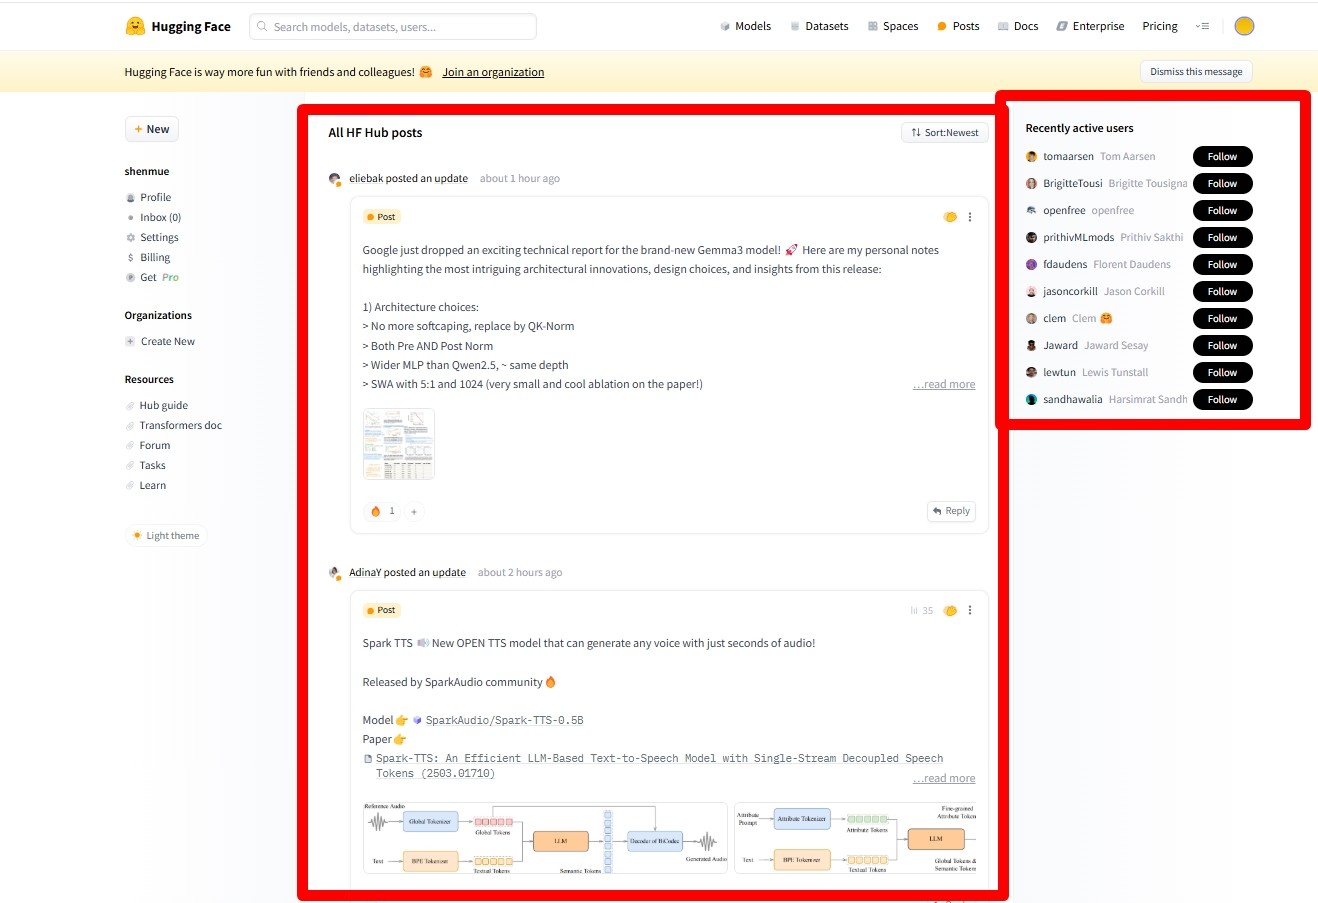
Task: Click jasoncorkill's avatar
Action: 1031,292
